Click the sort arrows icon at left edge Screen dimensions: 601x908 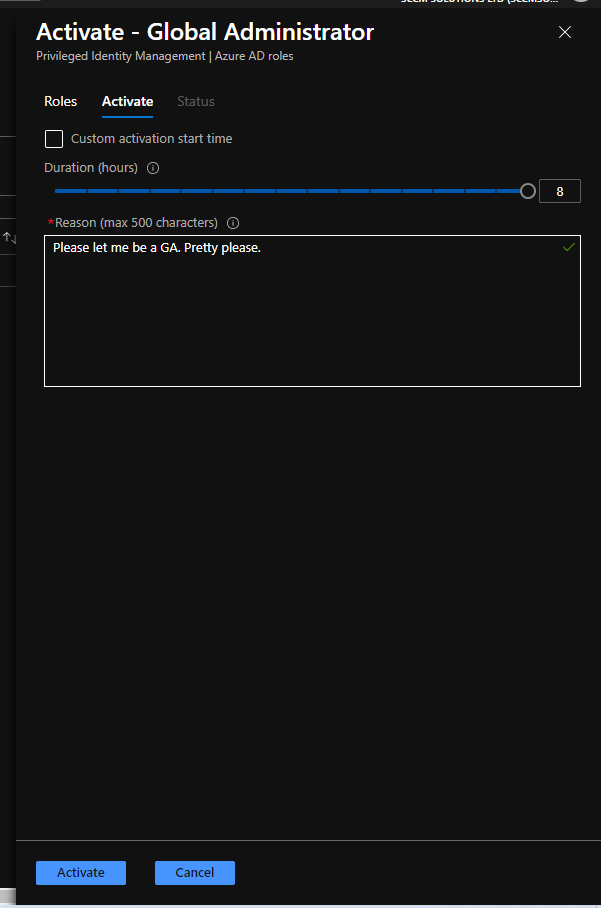coord(8,237)
